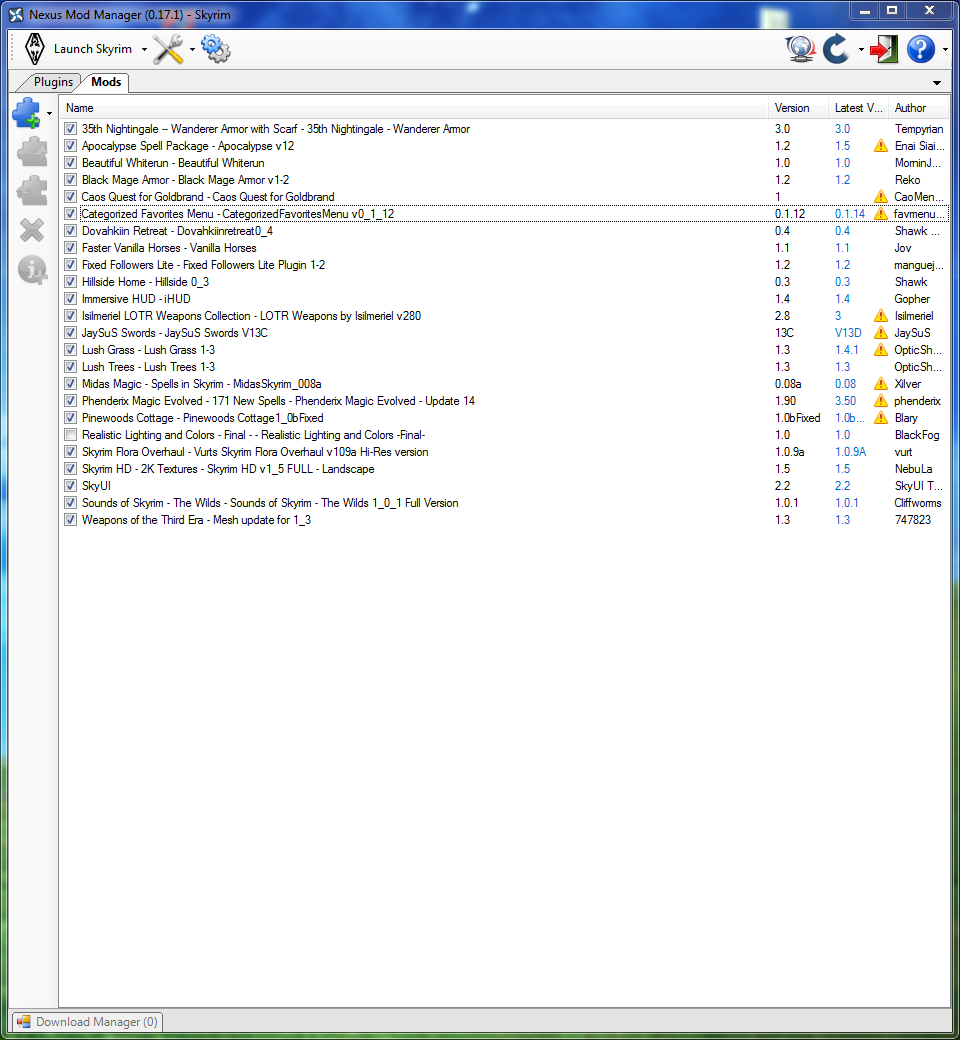Click warning icon on Isilmeriel LOTR Weapons row

[x=880, y=316]
